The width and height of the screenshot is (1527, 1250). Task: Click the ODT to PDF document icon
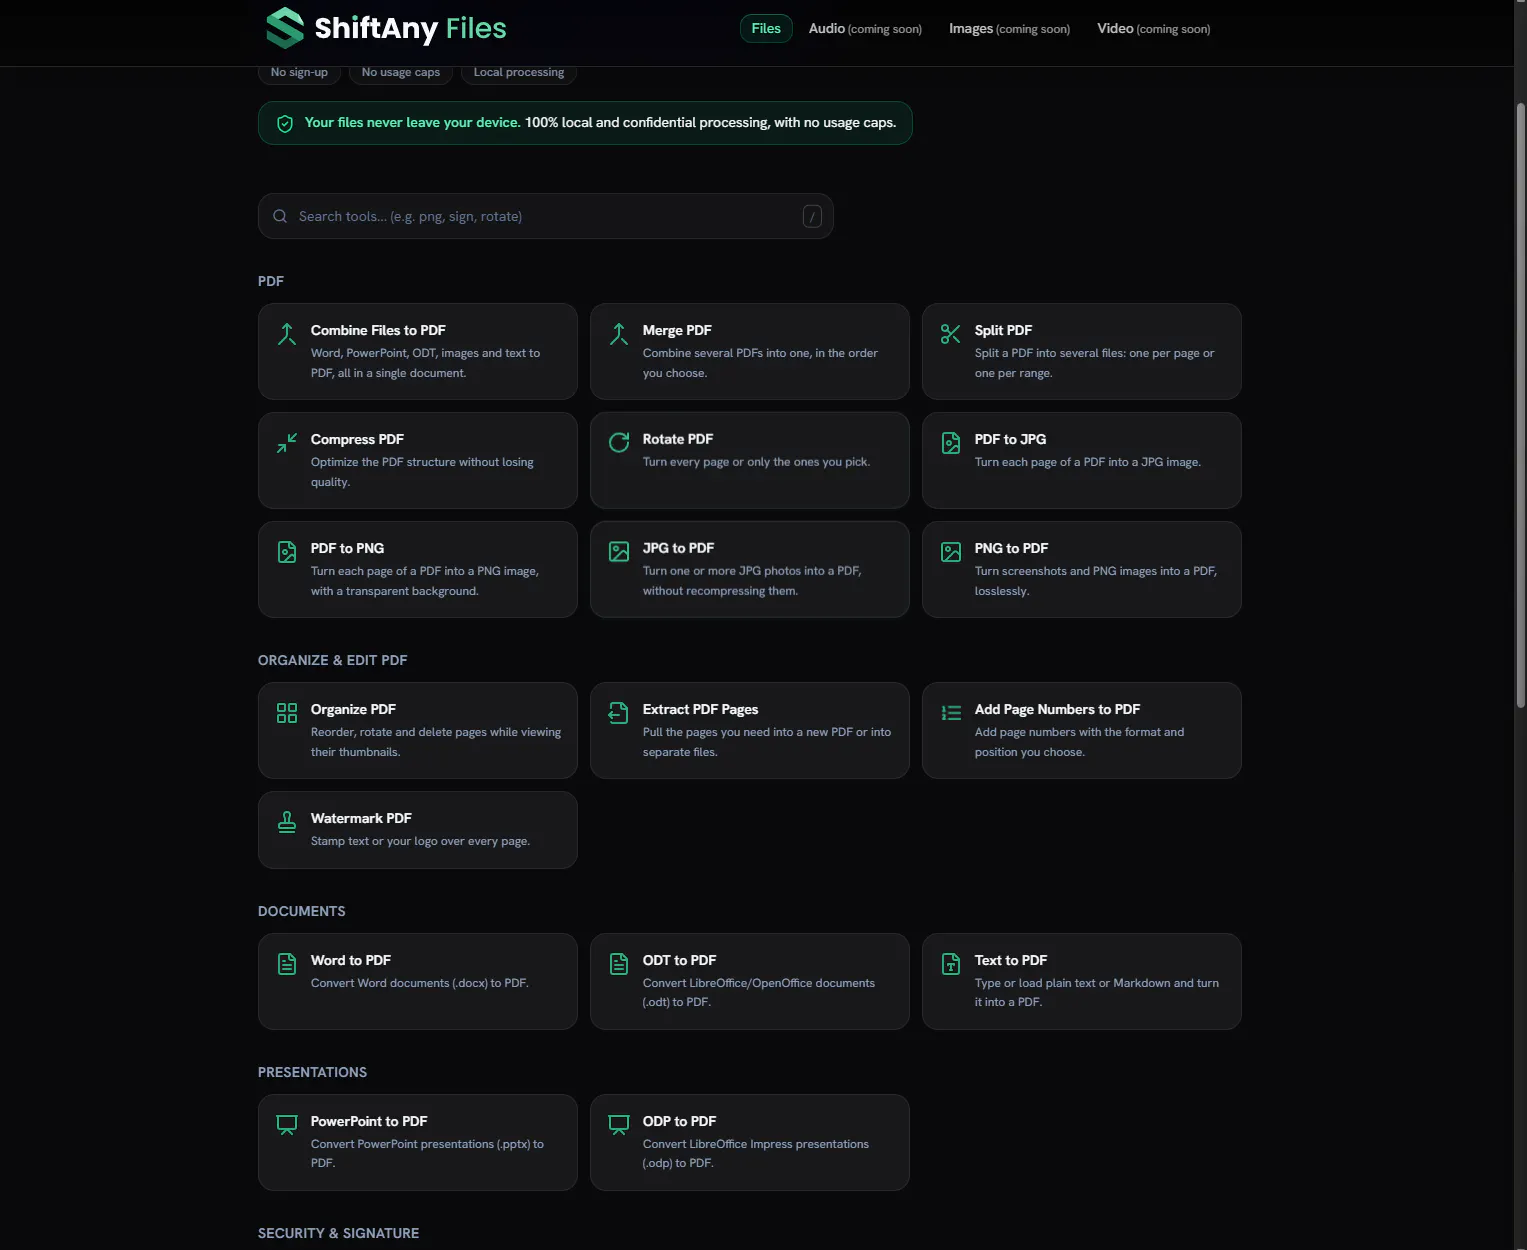[x=619, y=964]
